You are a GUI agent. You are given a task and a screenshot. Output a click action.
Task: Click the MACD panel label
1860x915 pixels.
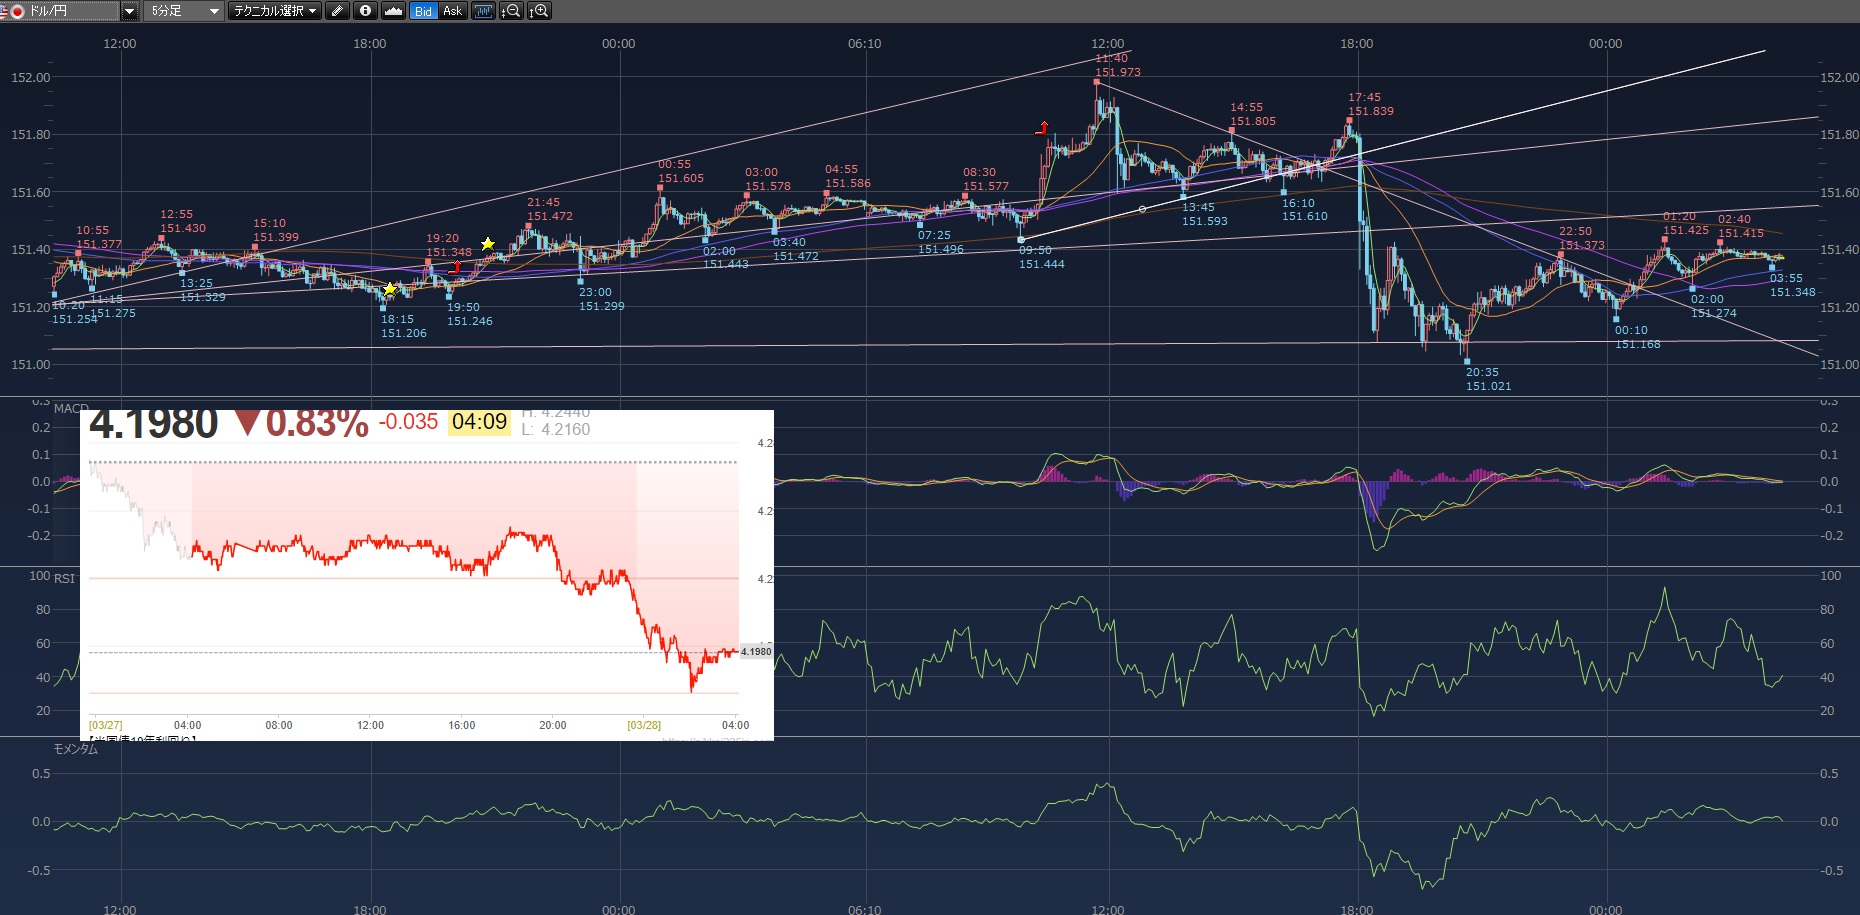70,408
